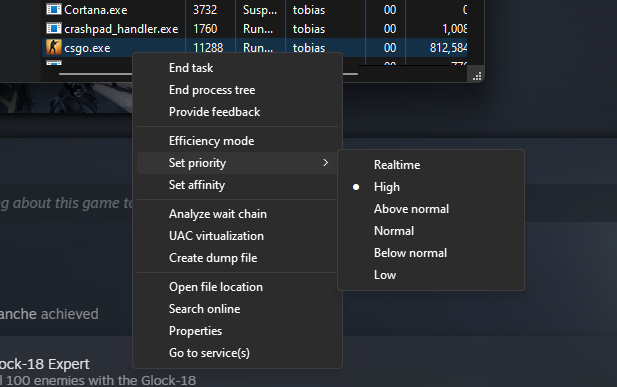The width and height of the screenshot is (617, 387).
Task: Enable Efficiency mode for csgo.exe
Action: point(211,141)
